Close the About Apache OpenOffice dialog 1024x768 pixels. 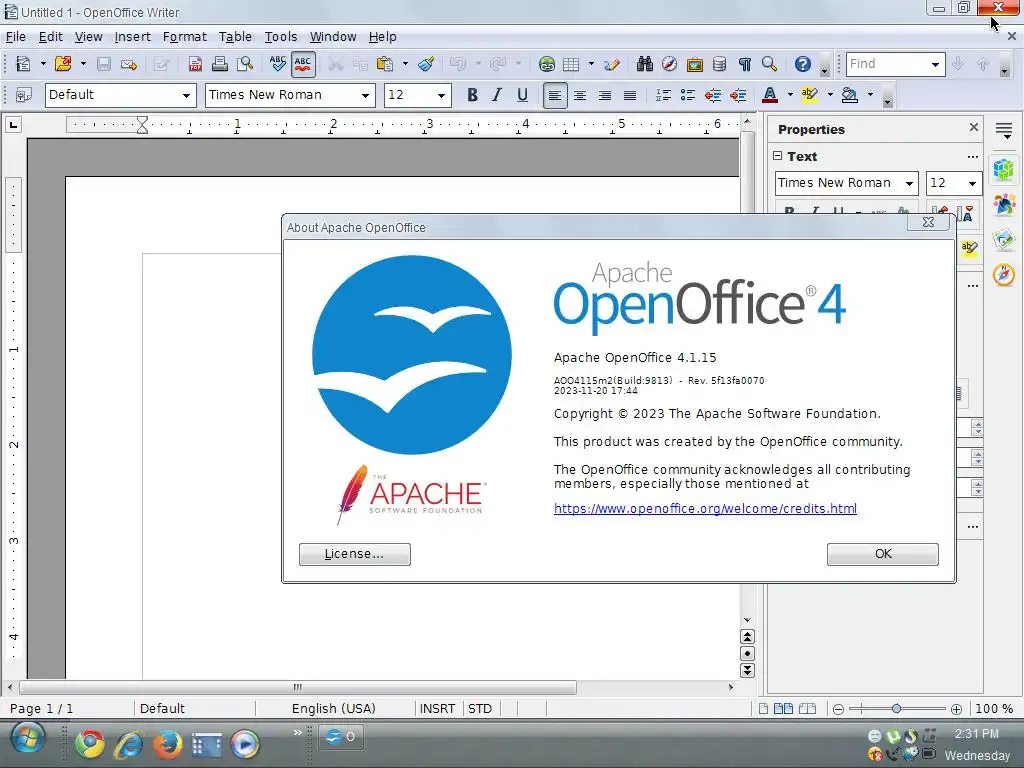(928, 222)
